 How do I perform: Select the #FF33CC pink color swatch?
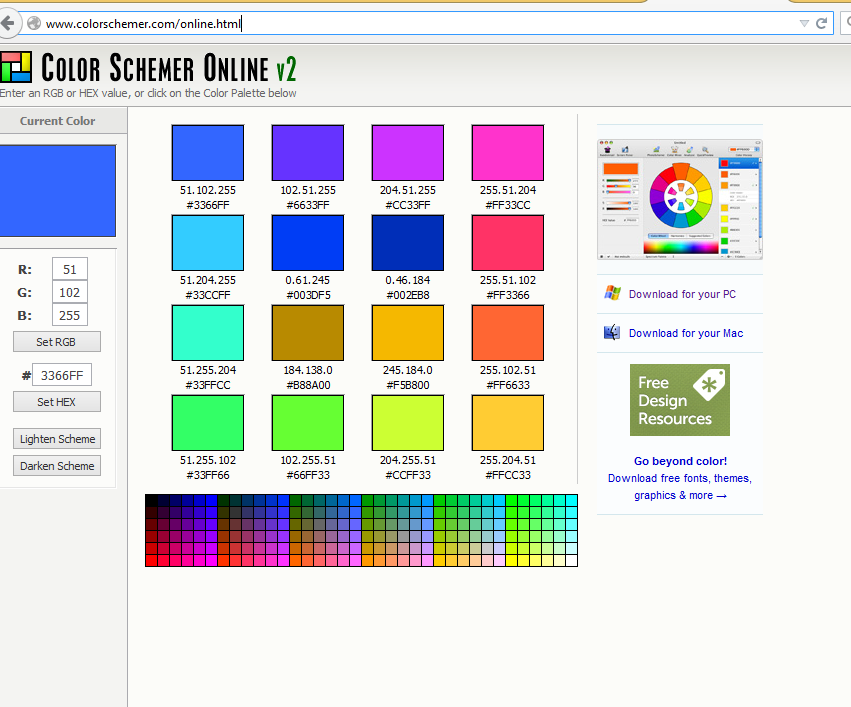tap(507, 152)
